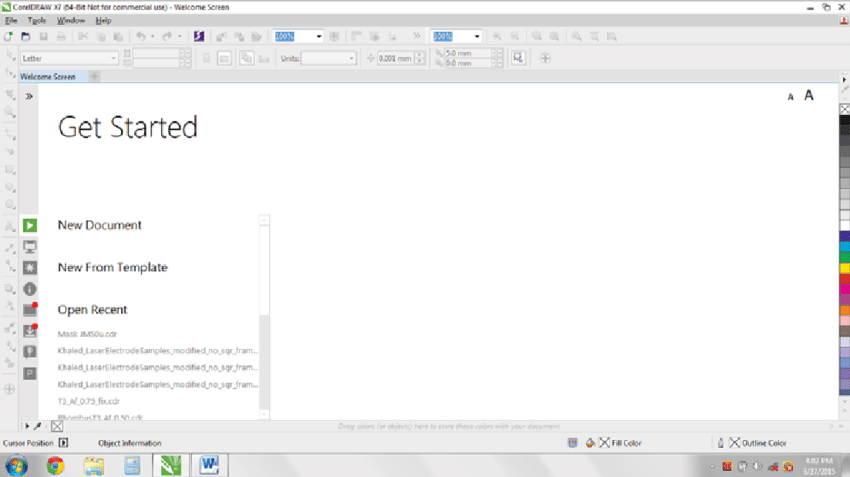Open Corel application launcher icon
The image size is (850, 477).
[x=199, y=36]
